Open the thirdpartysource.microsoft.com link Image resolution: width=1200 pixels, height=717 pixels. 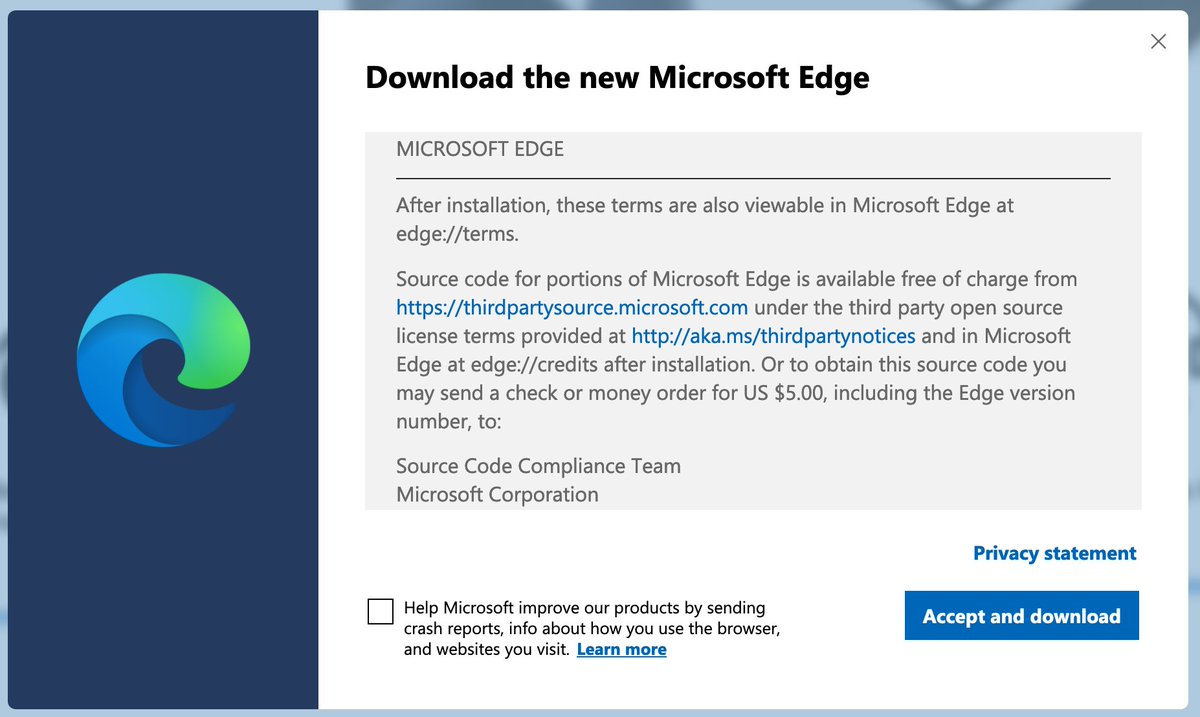(572, 307)
